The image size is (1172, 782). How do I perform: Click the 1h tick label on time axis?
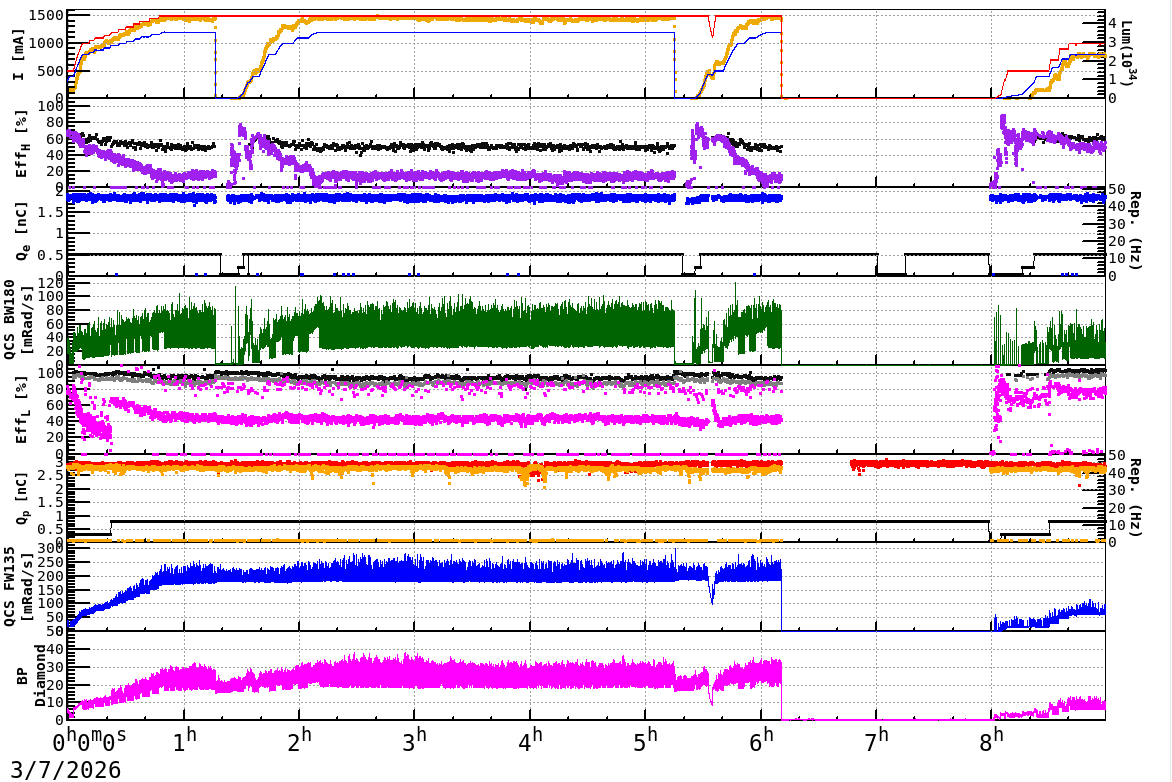[x=185, y=740]
